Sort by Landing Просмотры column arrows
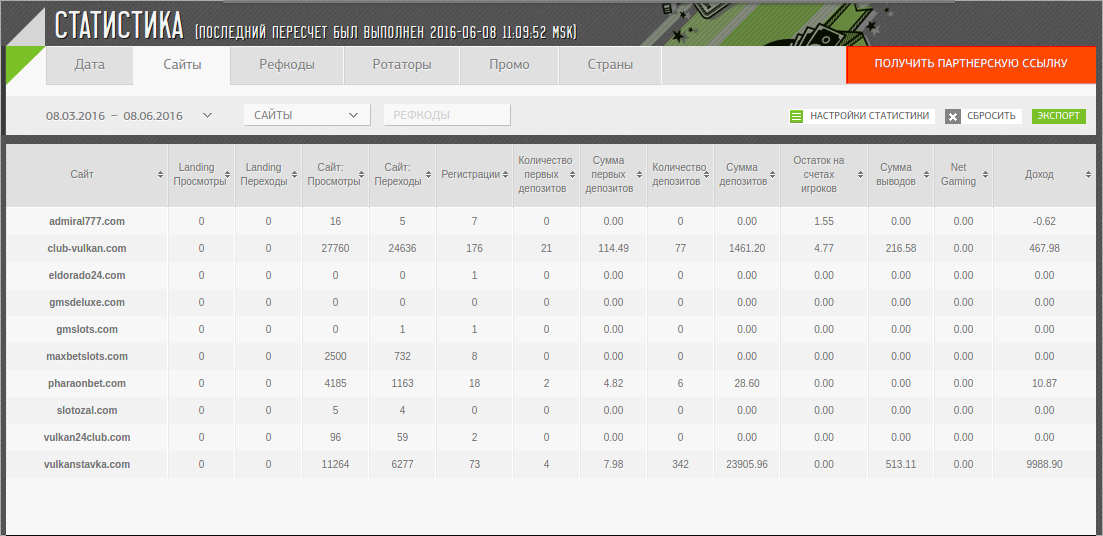The height and width of the screenshot is (536, 1103). click(227, 174)
